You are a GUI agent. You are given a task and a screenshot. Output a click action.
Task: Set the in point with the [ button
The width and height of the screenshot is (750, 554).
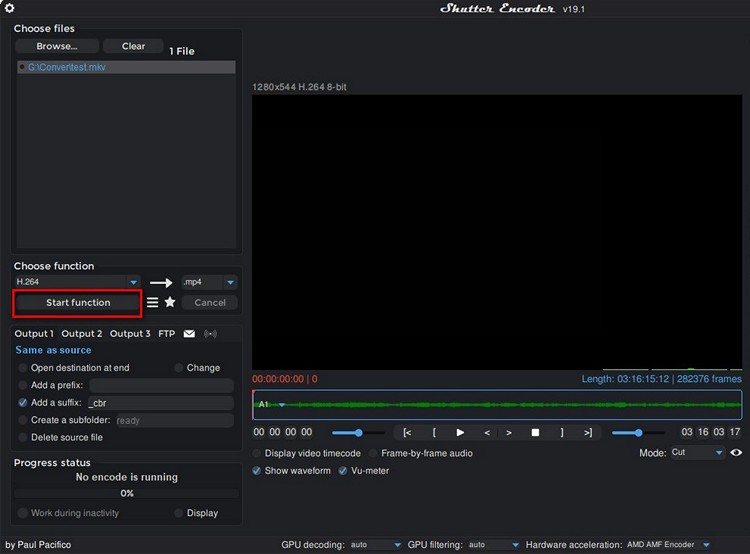(434, 432)
